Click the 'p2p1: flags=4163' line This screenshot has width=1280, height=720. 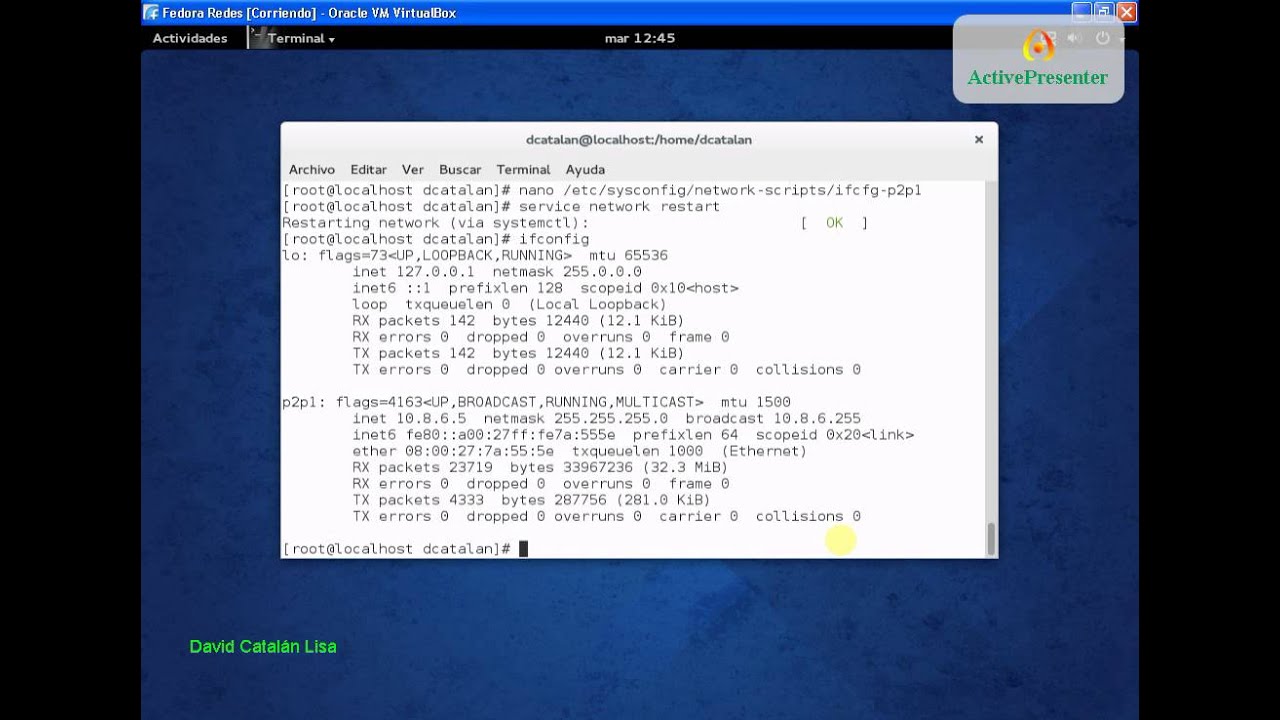[537, 402]
